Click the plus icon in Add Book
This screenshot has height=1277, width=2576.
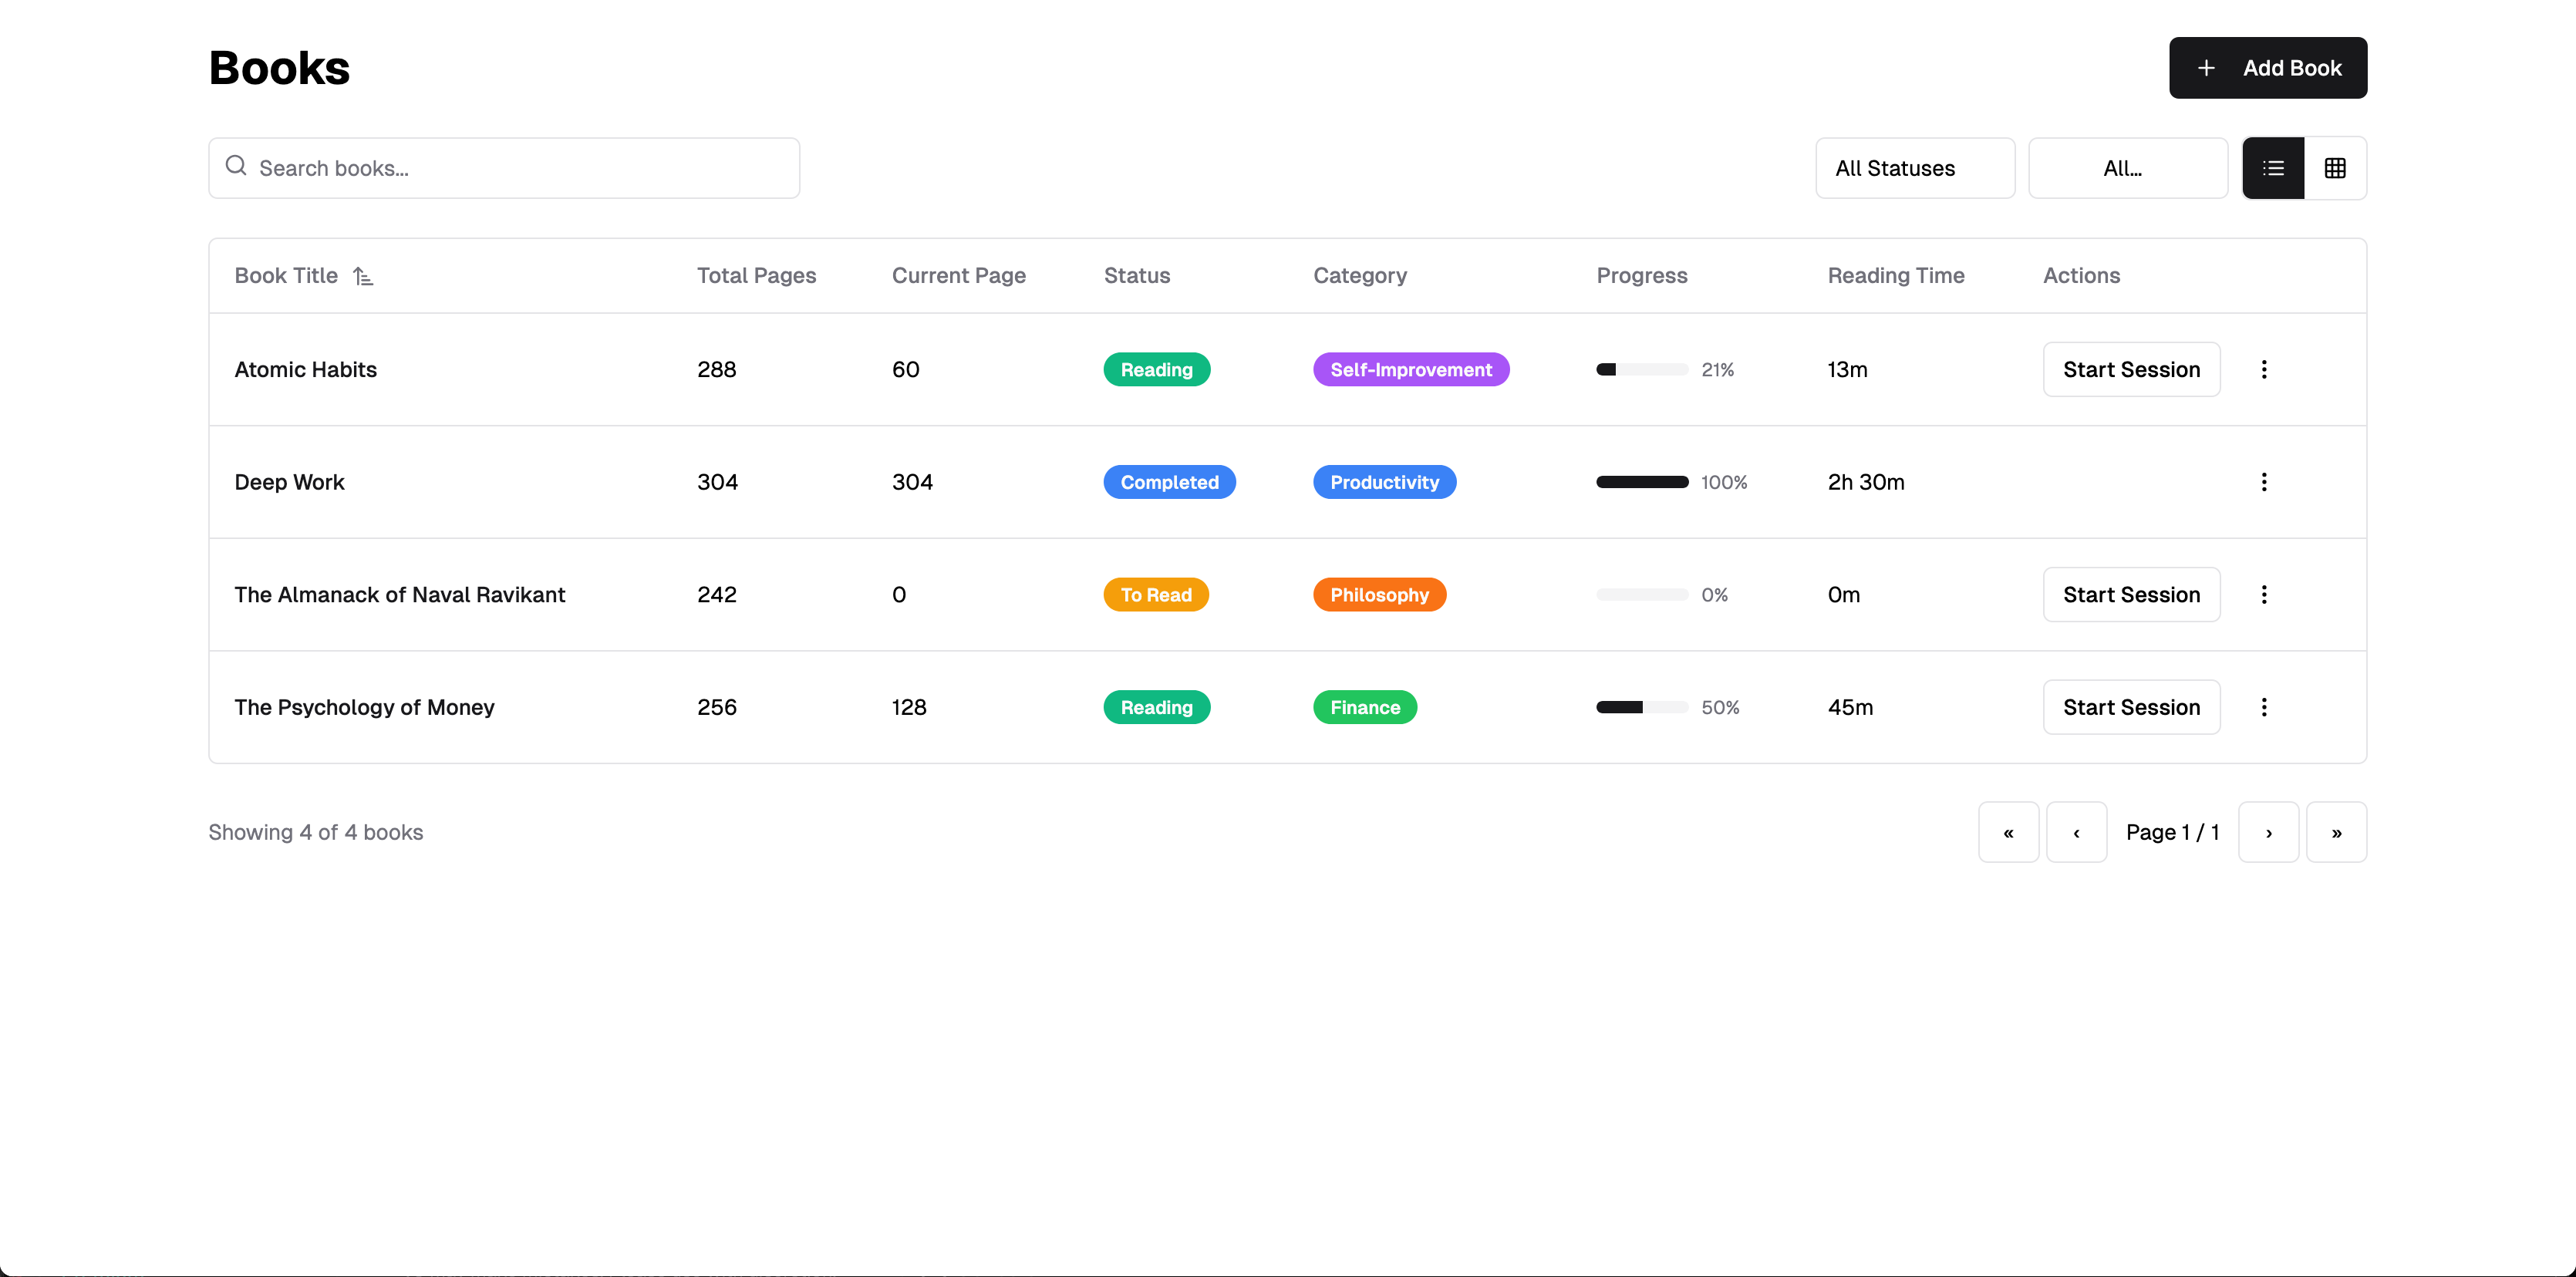(x=2206, y=68)
